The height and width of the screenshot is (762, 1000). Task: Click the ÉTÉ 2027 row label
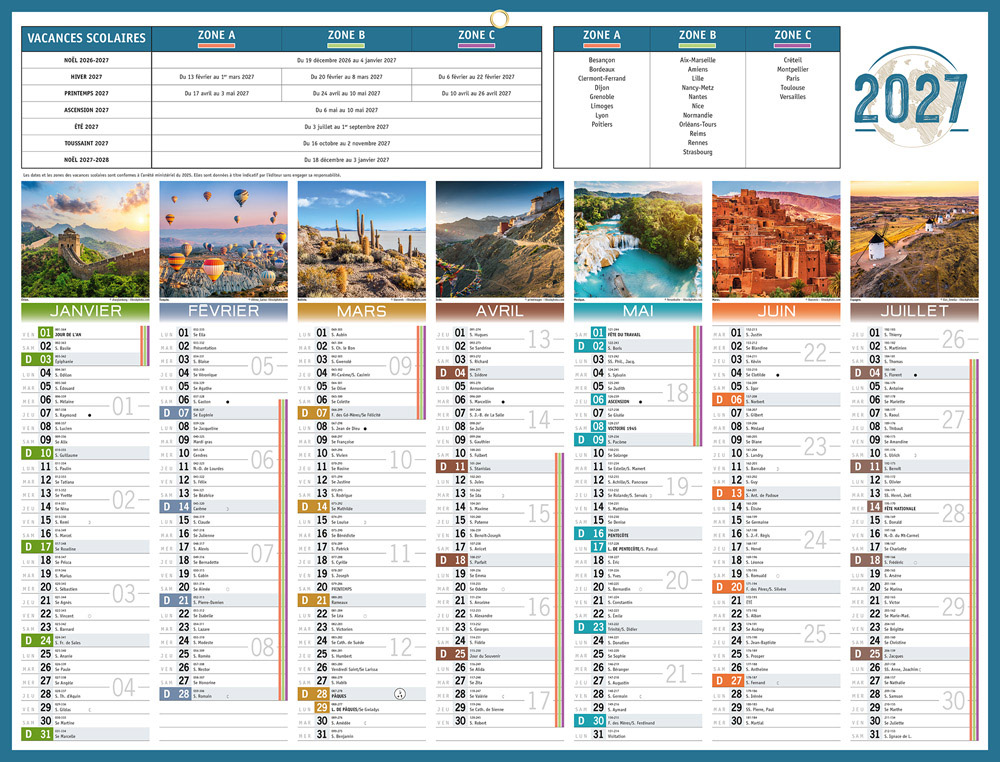coord(87,126)
